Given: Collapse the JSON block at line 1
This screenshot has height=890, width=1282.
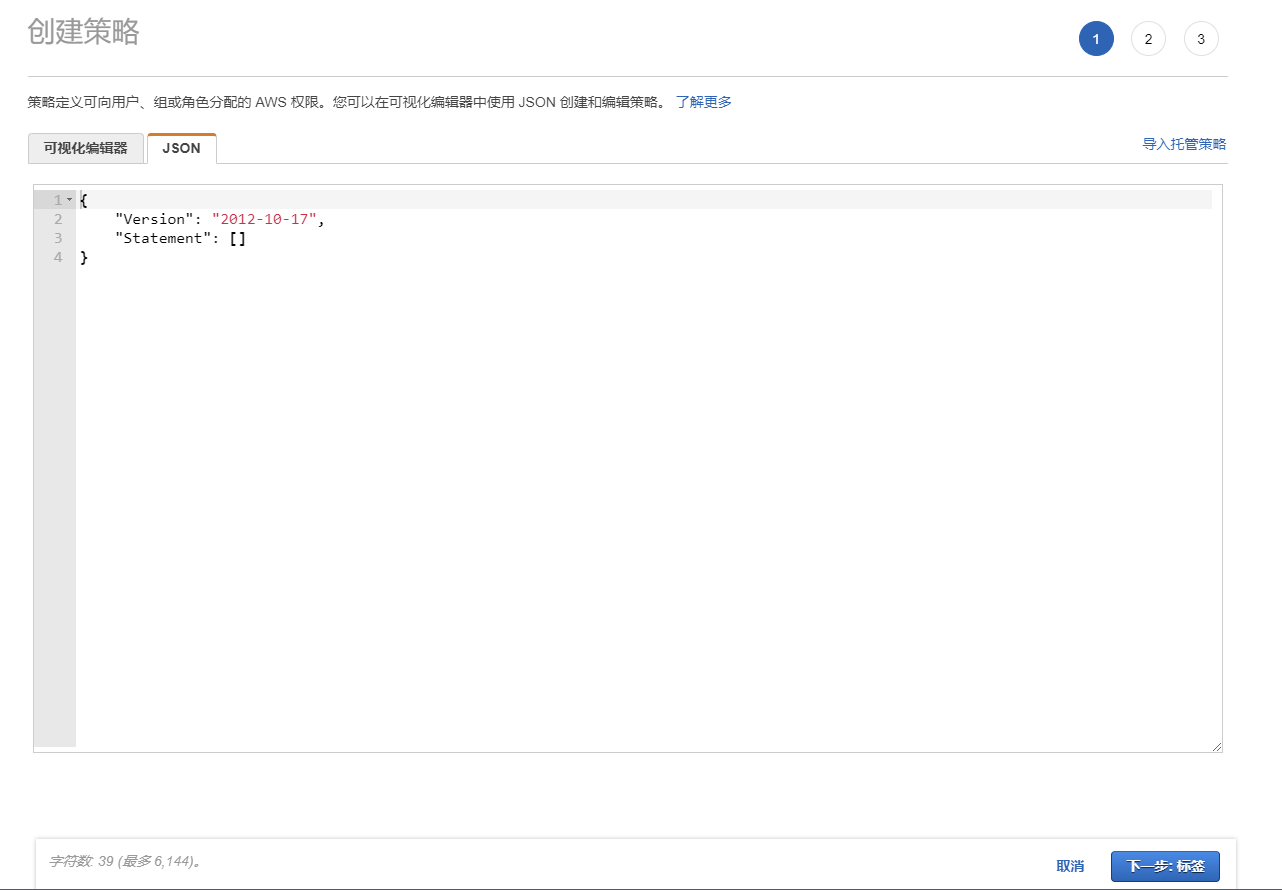Looking at the screenshot, I should coord(69,200).
